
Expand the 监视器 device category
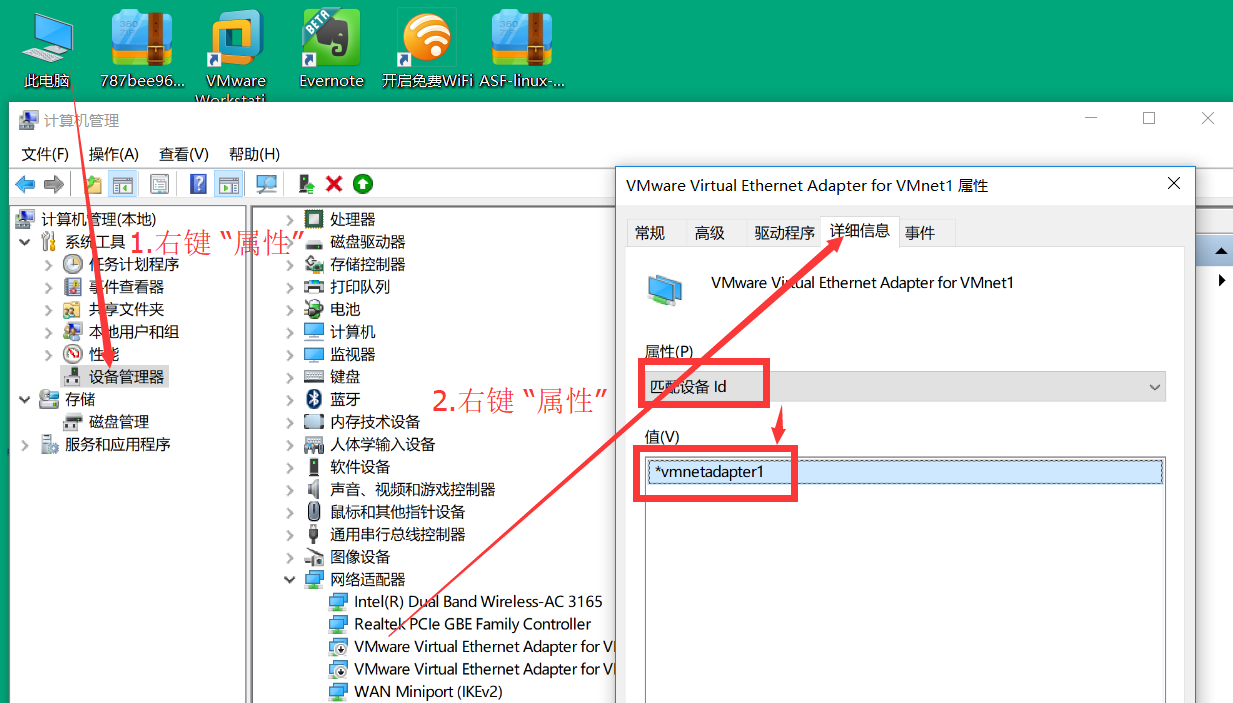[290, 354]
